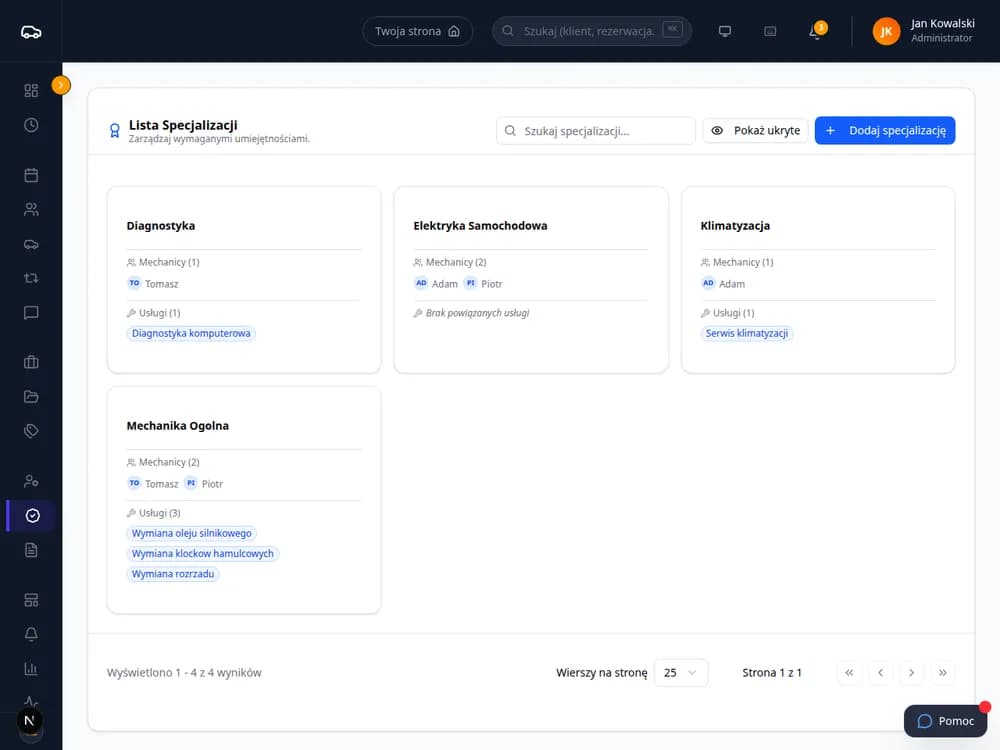This screenshot has width=1000, height=750.
Task: Toggle Pokaż ukryte hidden specializations
Action: coord(755,131)
